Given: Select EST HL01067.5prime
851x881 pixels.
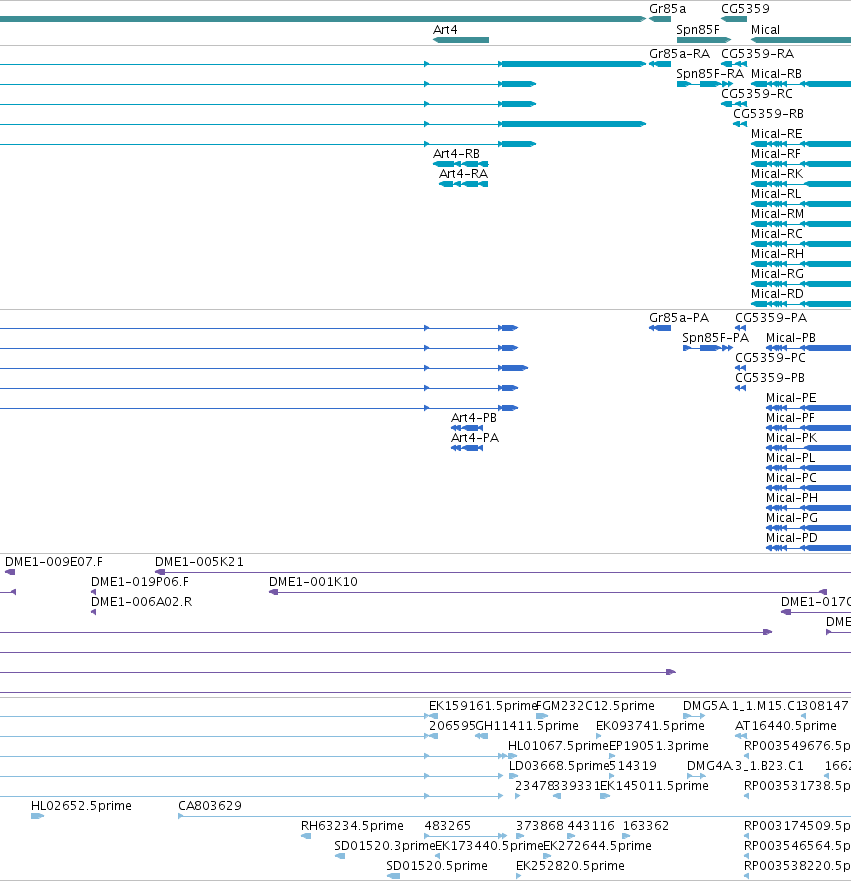Looking at the screenshot, I should pos(512,756).
